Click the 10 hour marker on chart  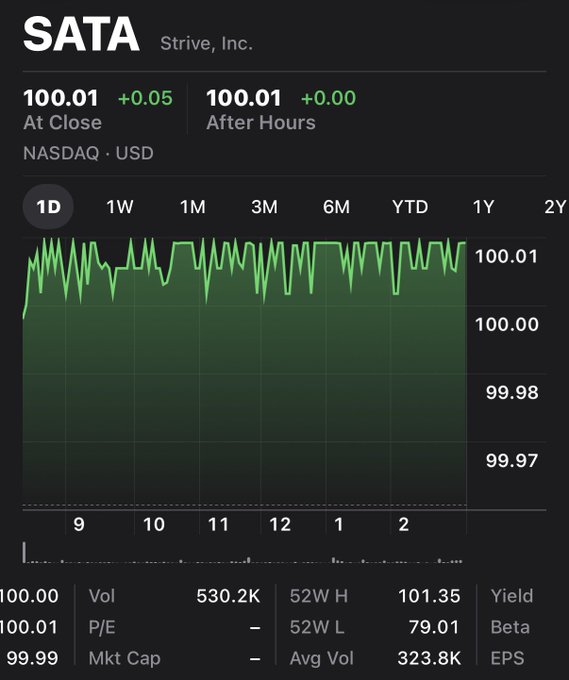tap(154, 525)
